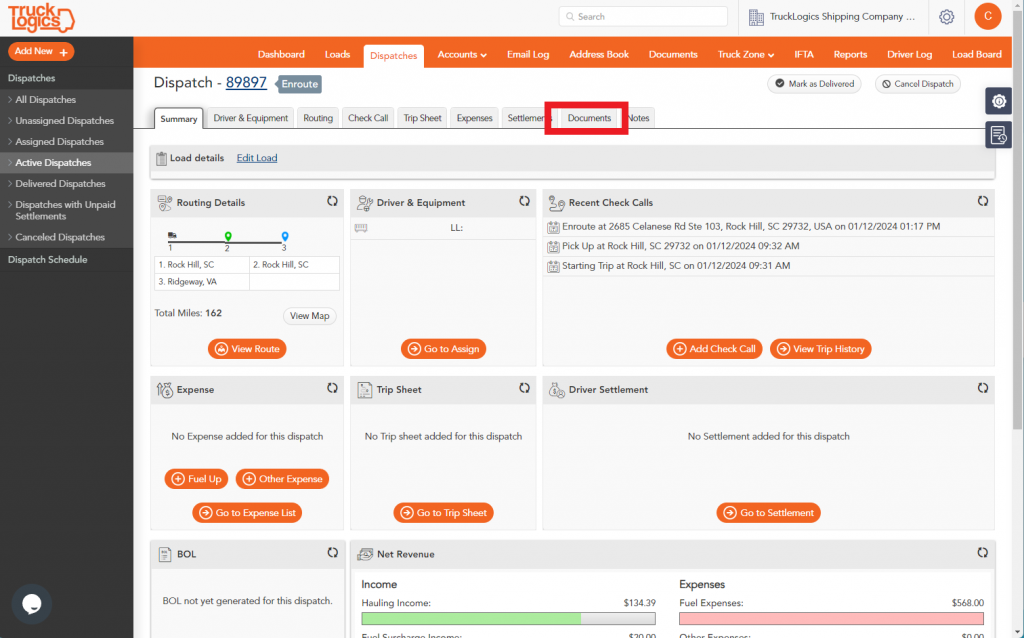Refresh the Recent Check Calls panel
Viewport: 1024px width, 638px height.
(983, 202)
